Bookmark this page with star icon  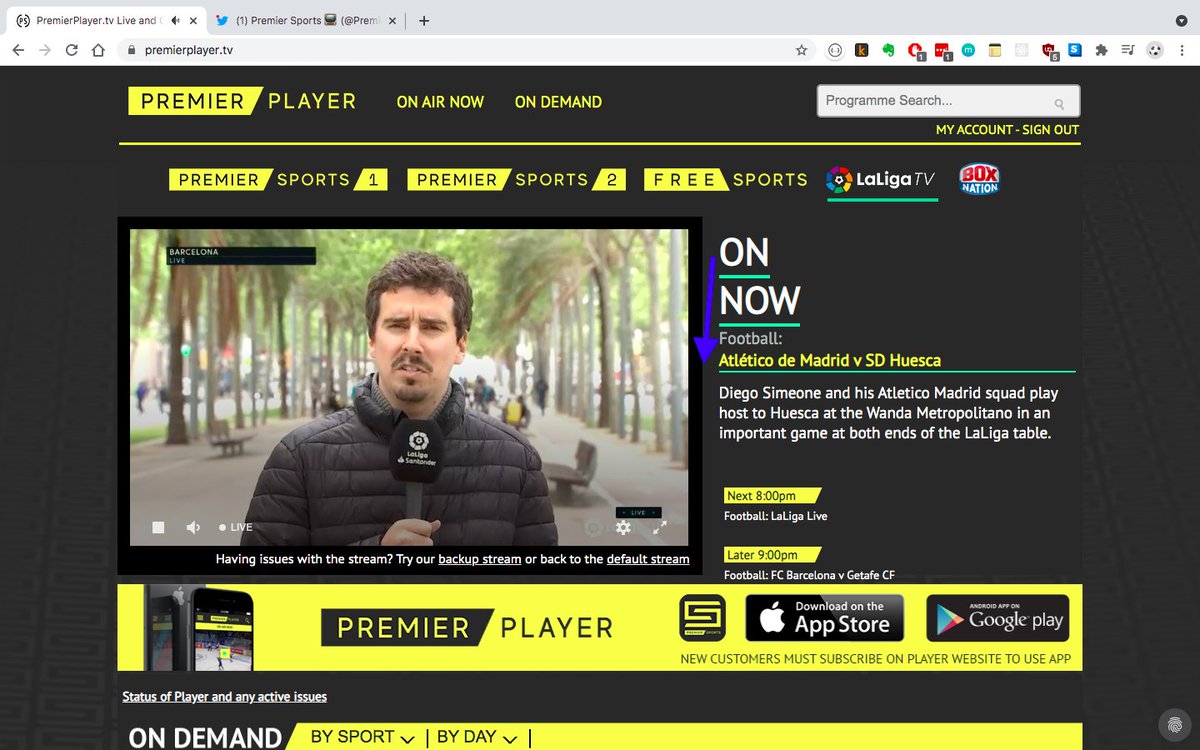[x=801, y=50]
